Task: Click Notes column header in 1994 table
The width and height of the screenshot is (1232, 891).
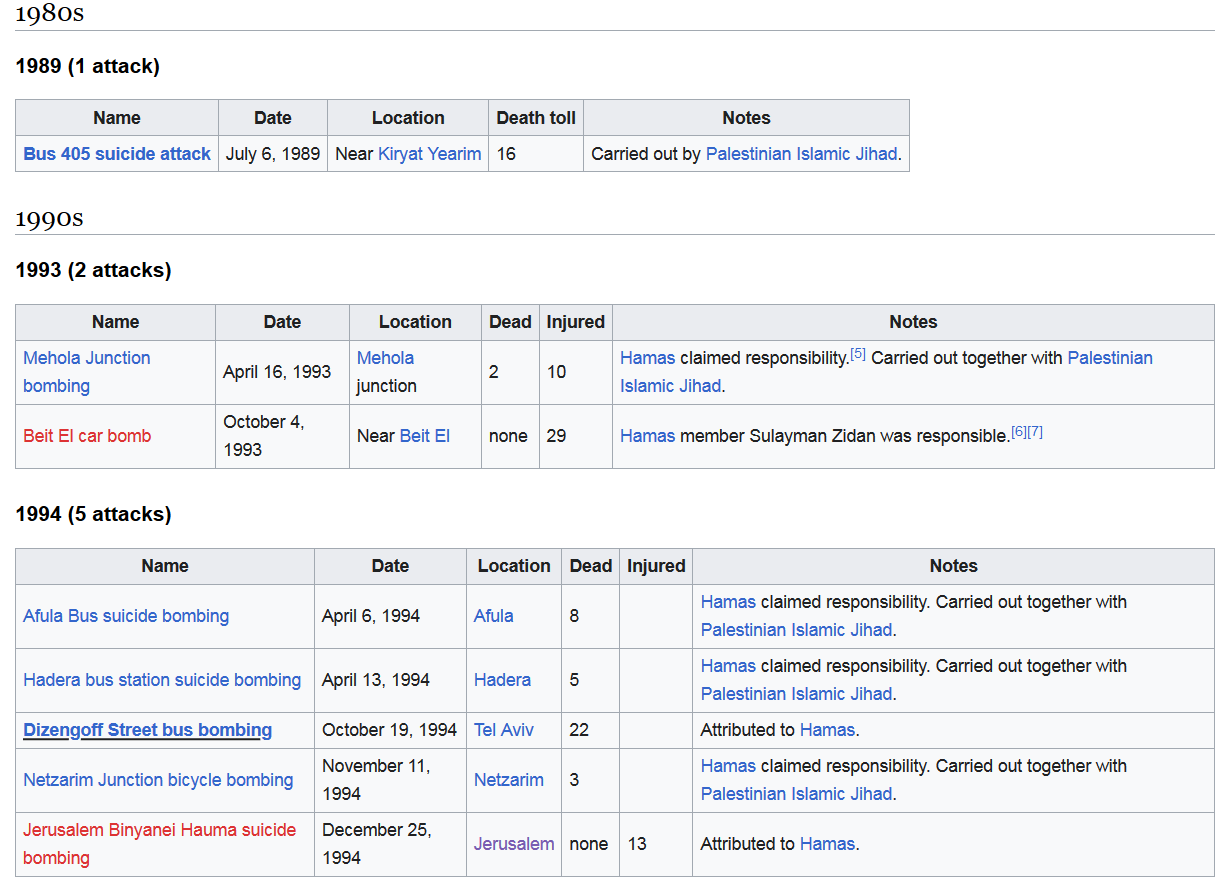Action: click(x=954, y=566)
